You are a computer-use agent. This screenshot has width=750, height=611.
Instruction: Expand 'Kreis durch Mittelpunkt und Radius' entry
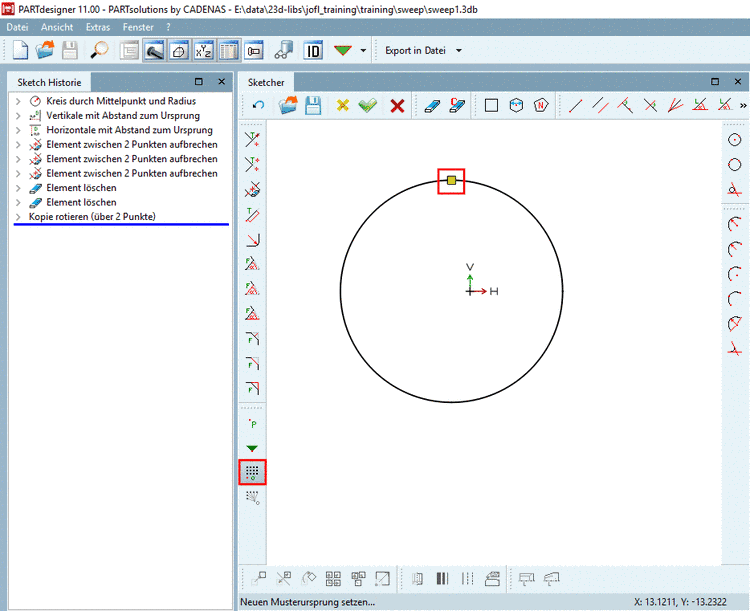point(18,101)
